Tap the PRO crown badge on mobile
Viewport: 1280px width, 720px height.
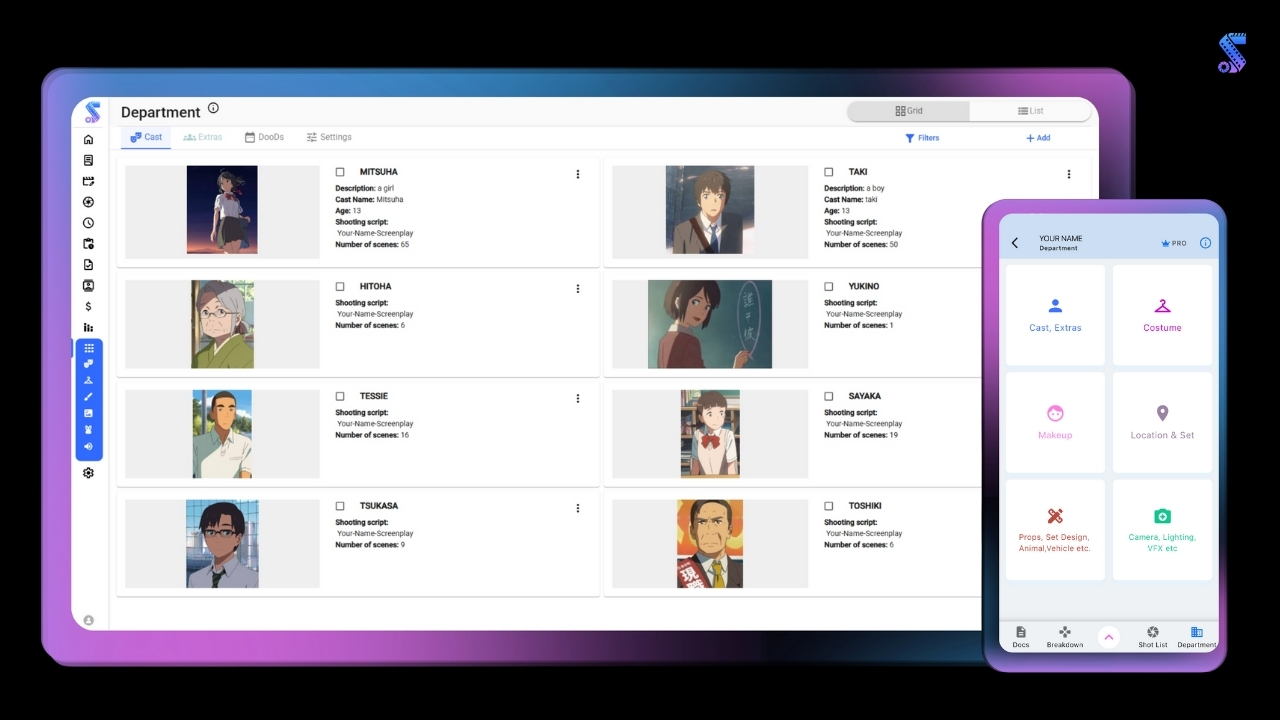[1173, 243]
